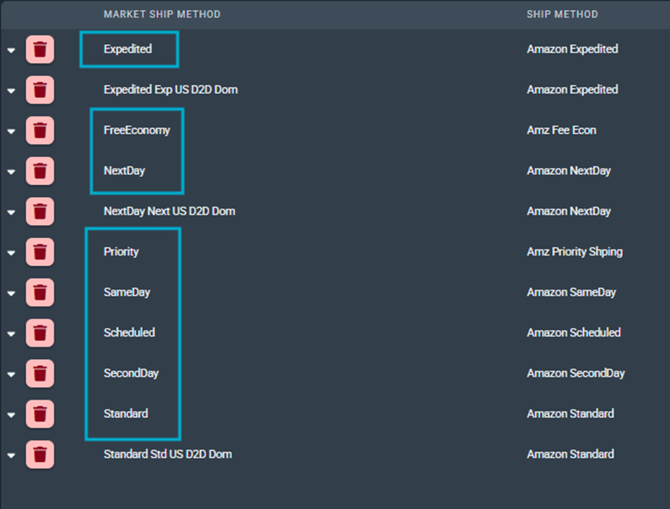Open dropdown arrow for FreeEconomy row

pyautogui.click(x=11, y=132)
